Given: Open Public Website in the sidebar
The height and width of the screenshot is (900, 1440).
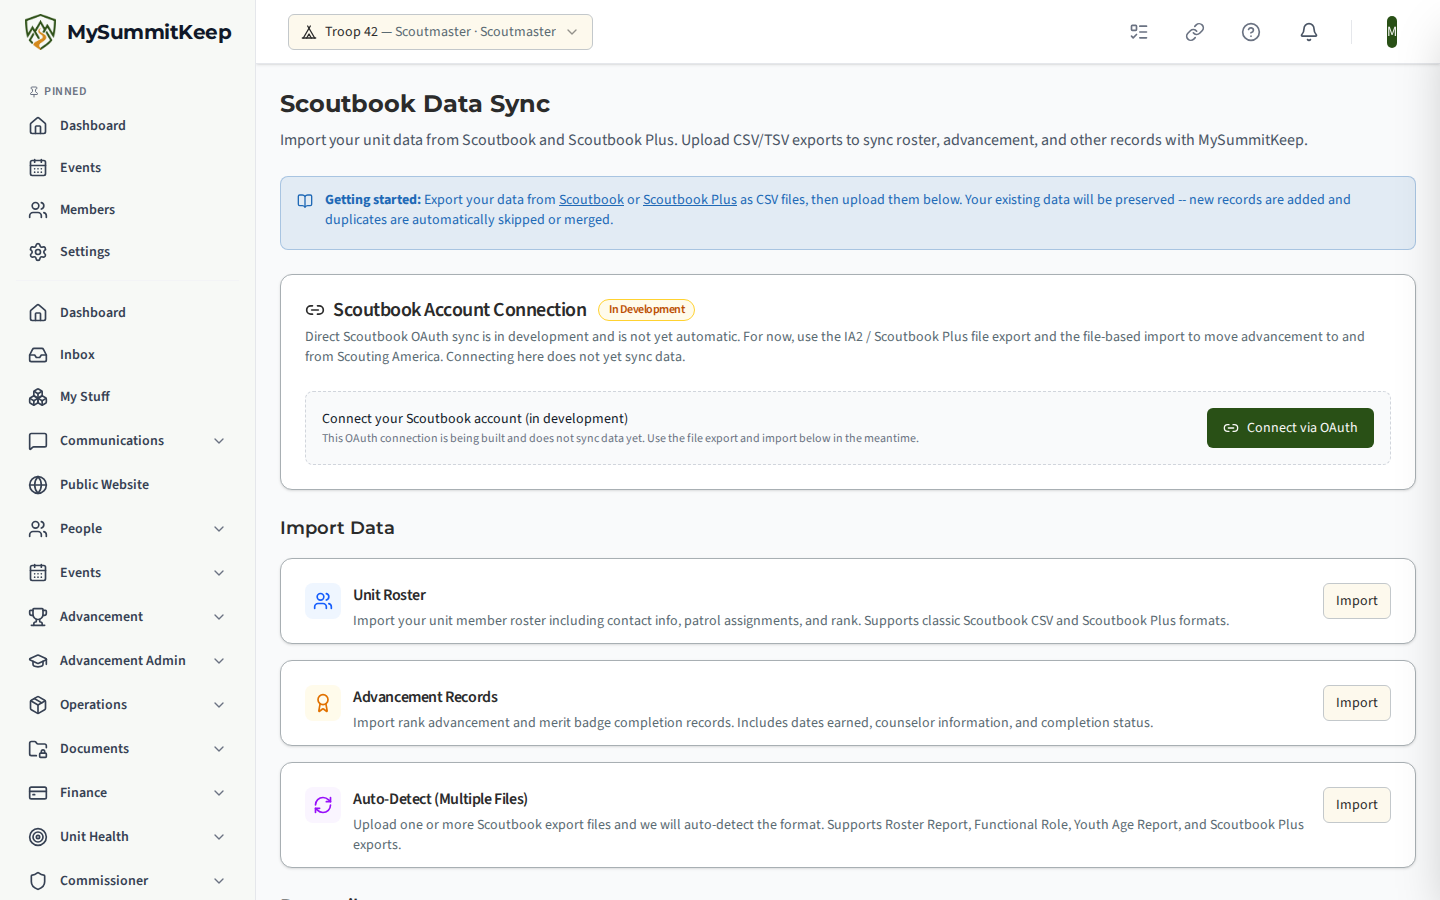Looking at the screenshot, I should tap(128, 485).
